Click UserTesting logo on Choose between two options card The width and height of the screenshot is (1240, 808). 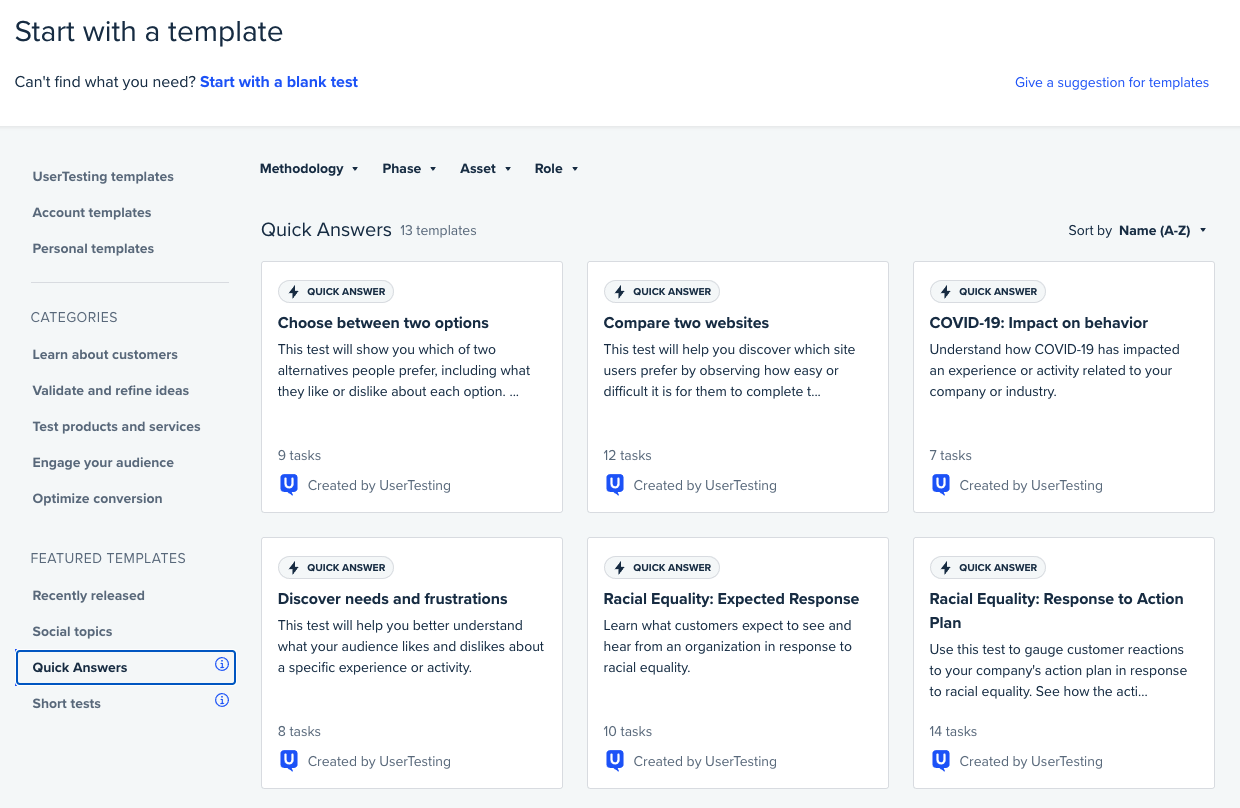click(289, 485)
